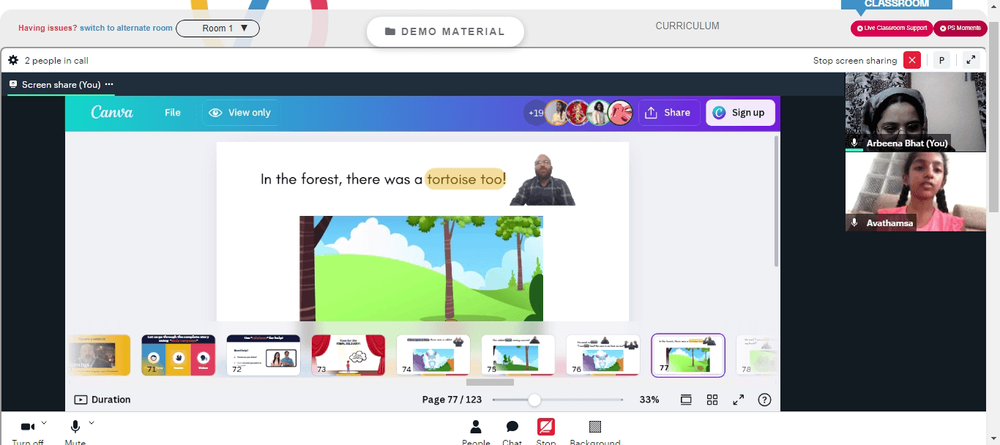Open the Room 1 dropdown
Image resolution: width=1000 pixels, height=445 pixels.
(x=217, y=28)
